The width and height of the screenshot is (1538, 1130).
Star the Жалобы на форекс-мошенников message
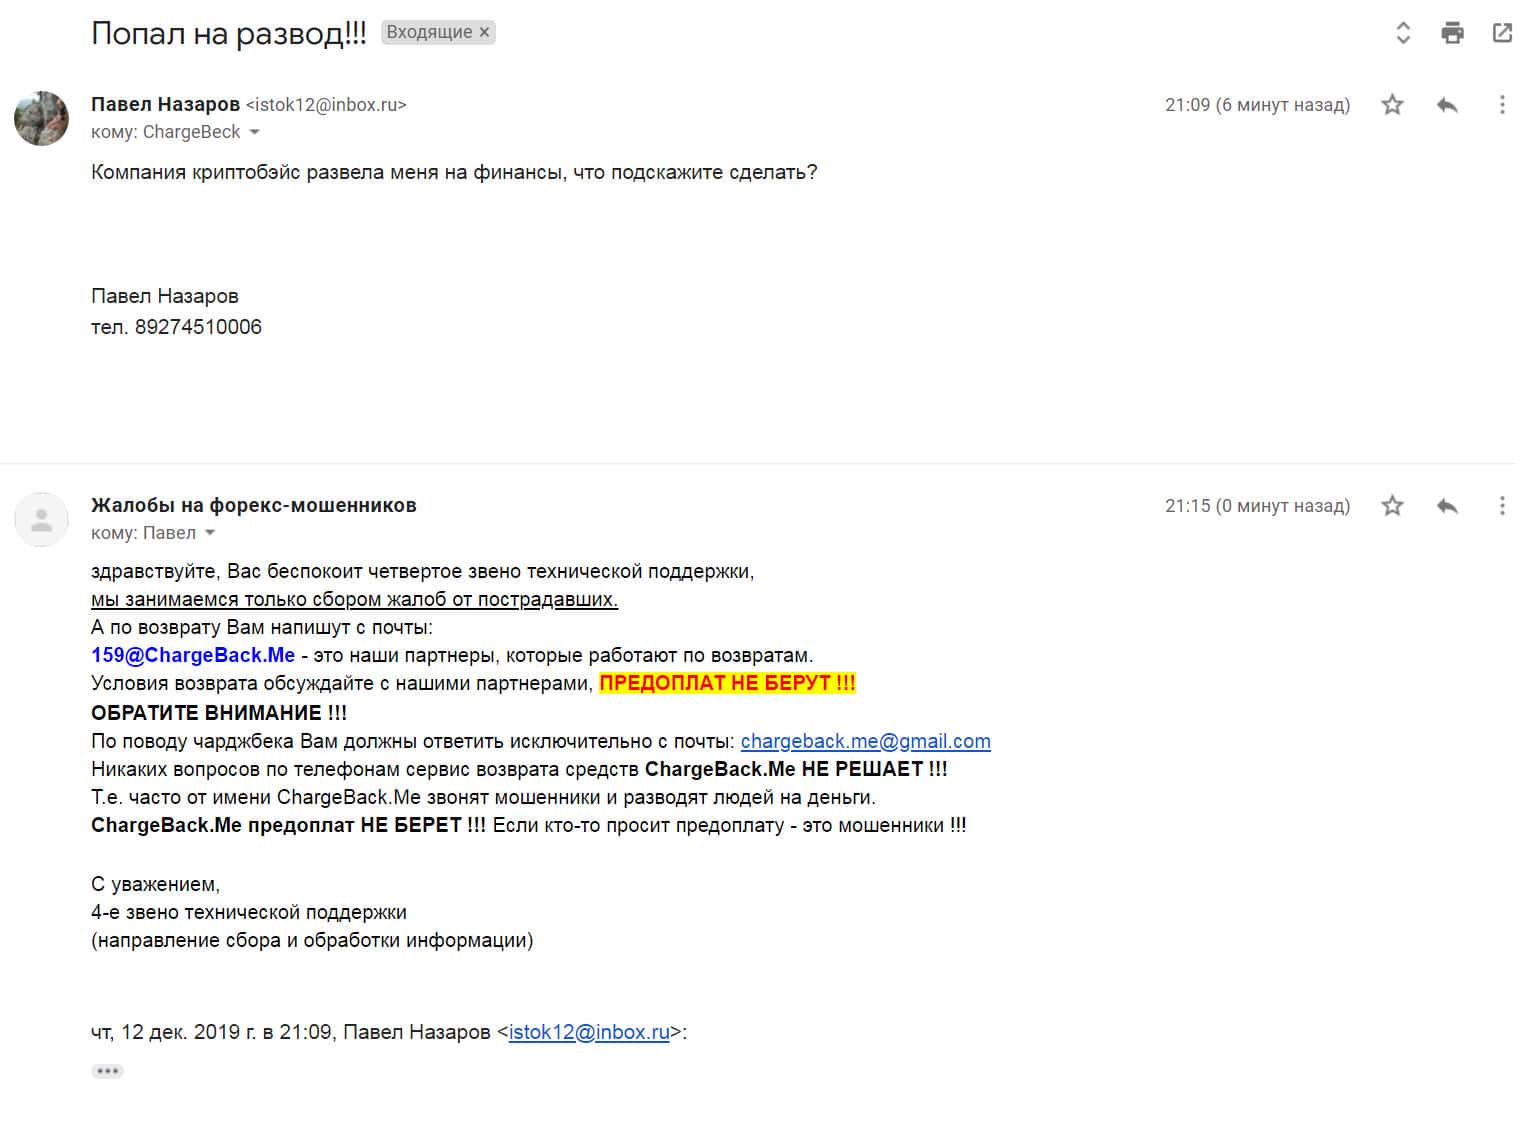[x=1392, y=506]
